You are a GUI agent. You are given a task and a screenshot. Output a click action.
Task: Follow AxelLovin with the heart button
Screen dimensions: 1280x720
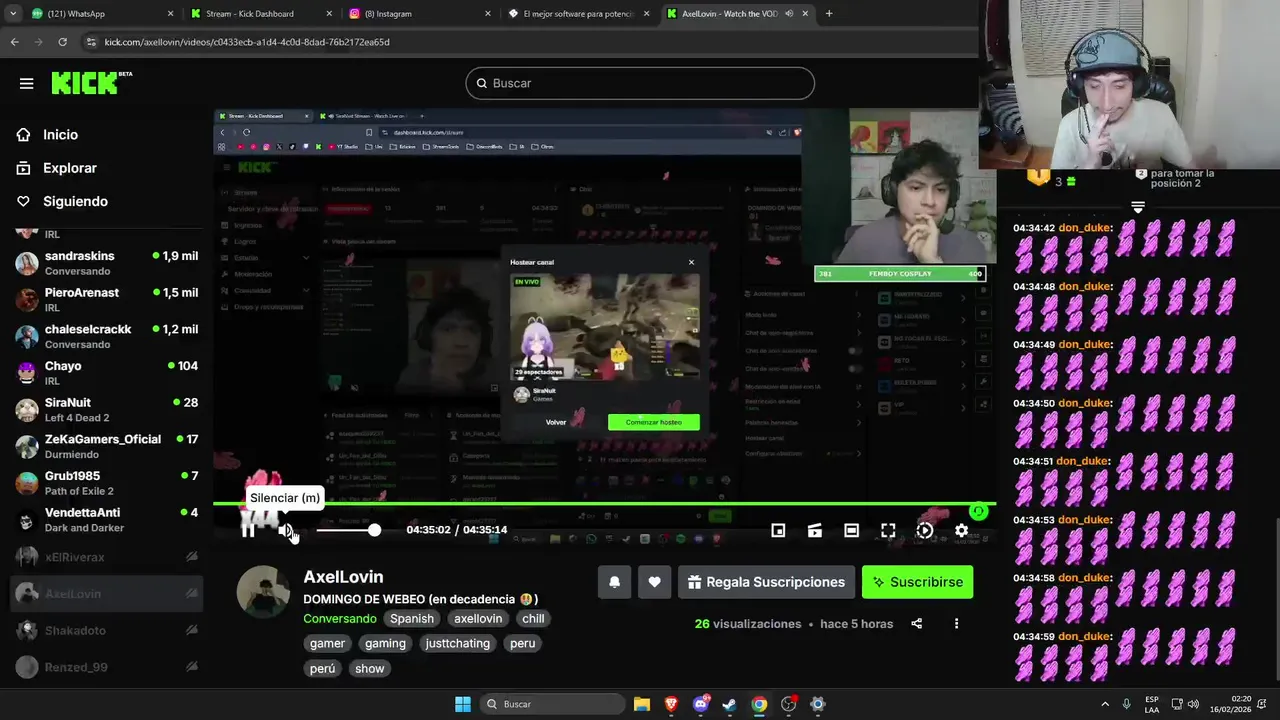654,582
